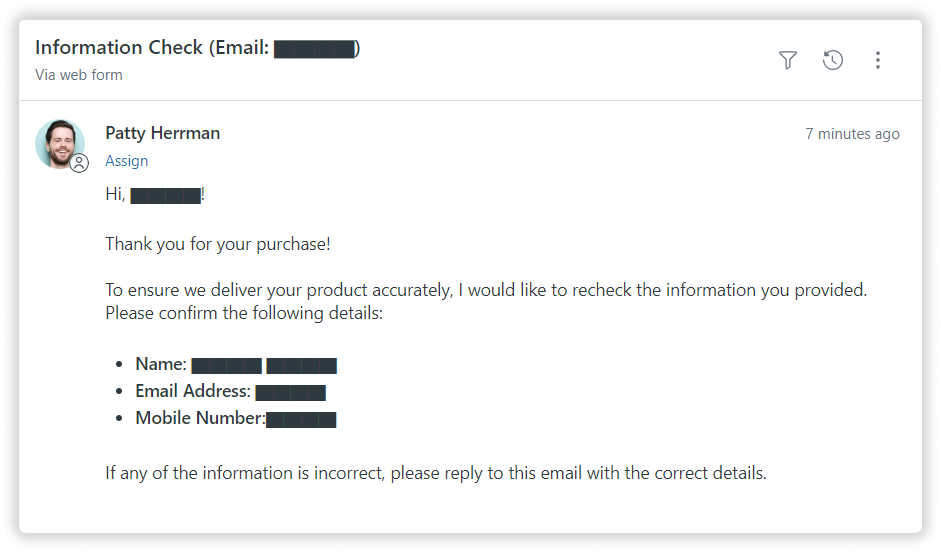Image resolution: width=941 pixels, height=552 pixels.
Task: Click Patty Herrman's avatar photo
Action: click(59, 143)
